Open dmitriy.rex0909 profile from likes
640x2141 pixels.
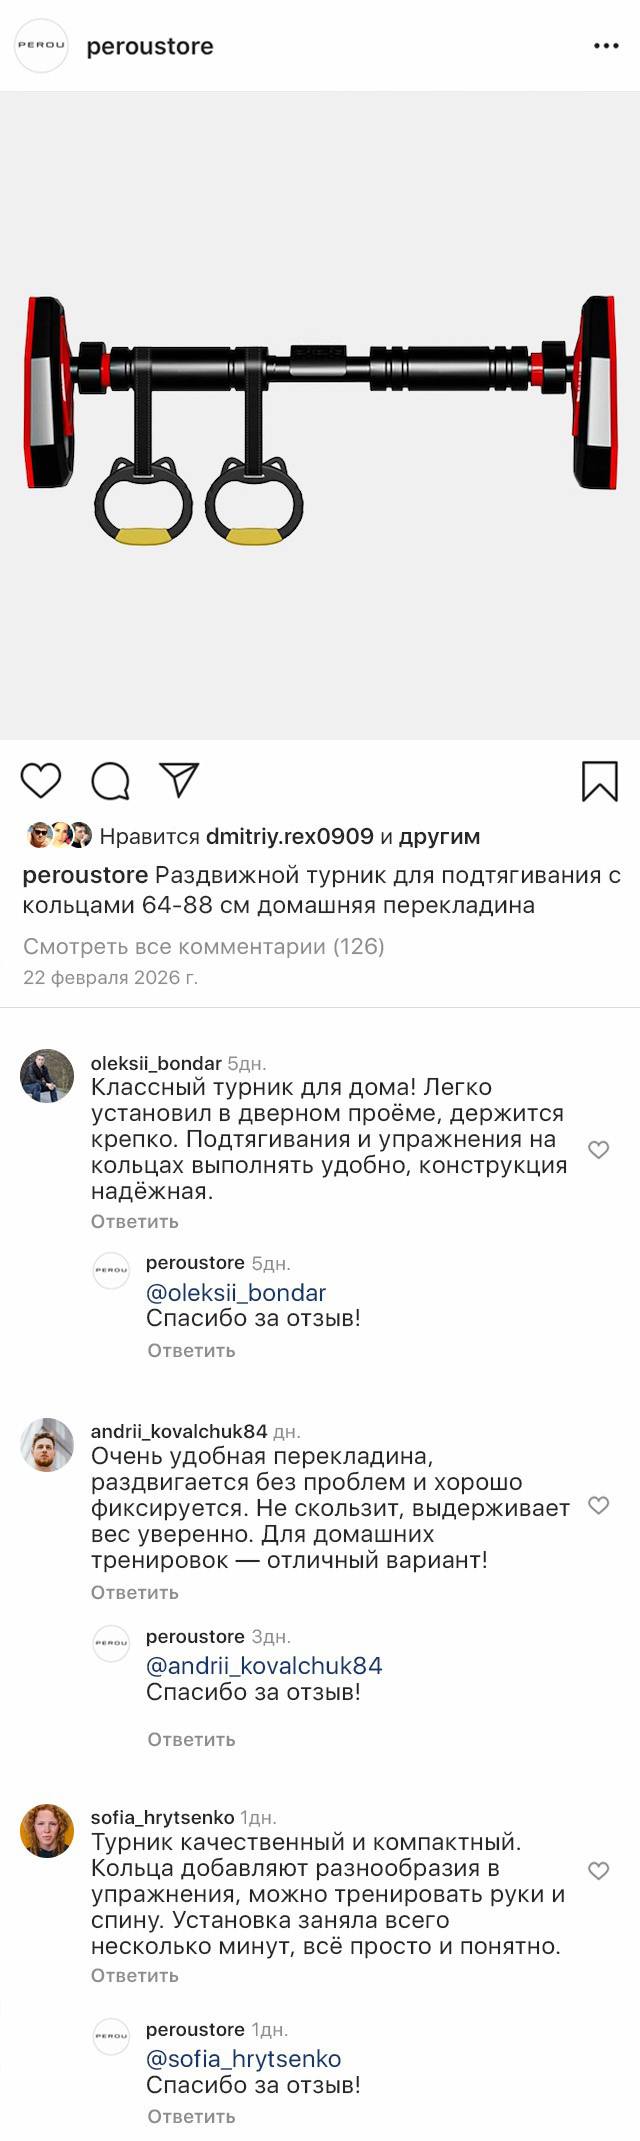pyautogui.click(x=289, y=836)
